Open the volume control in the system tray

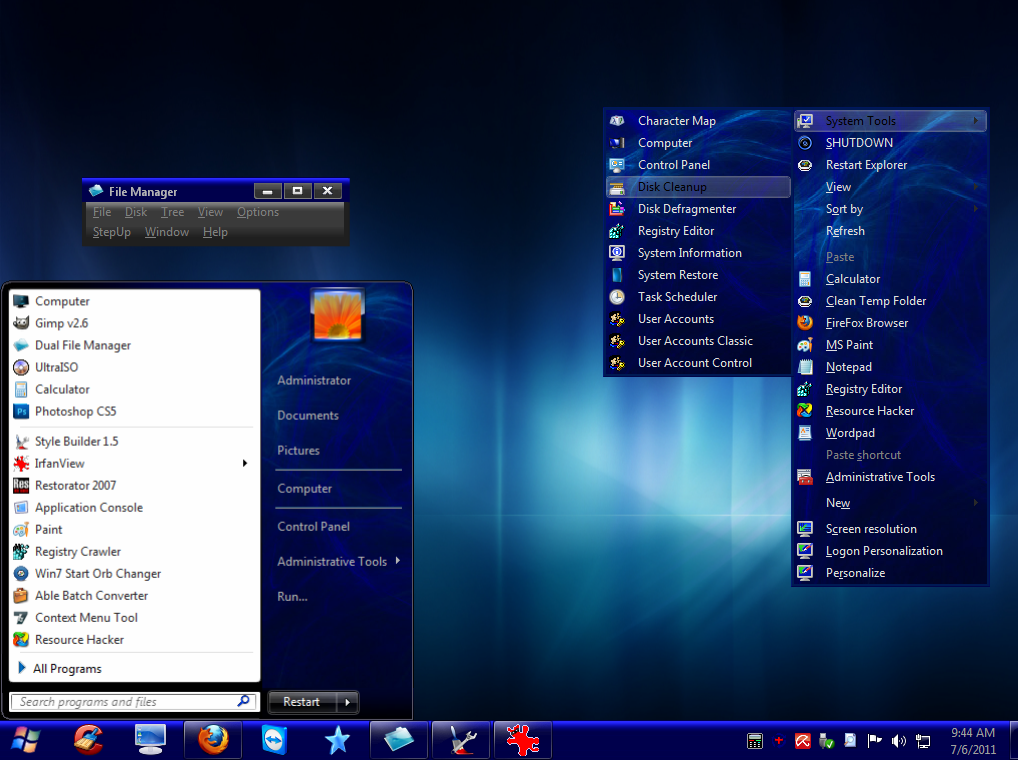899,741
